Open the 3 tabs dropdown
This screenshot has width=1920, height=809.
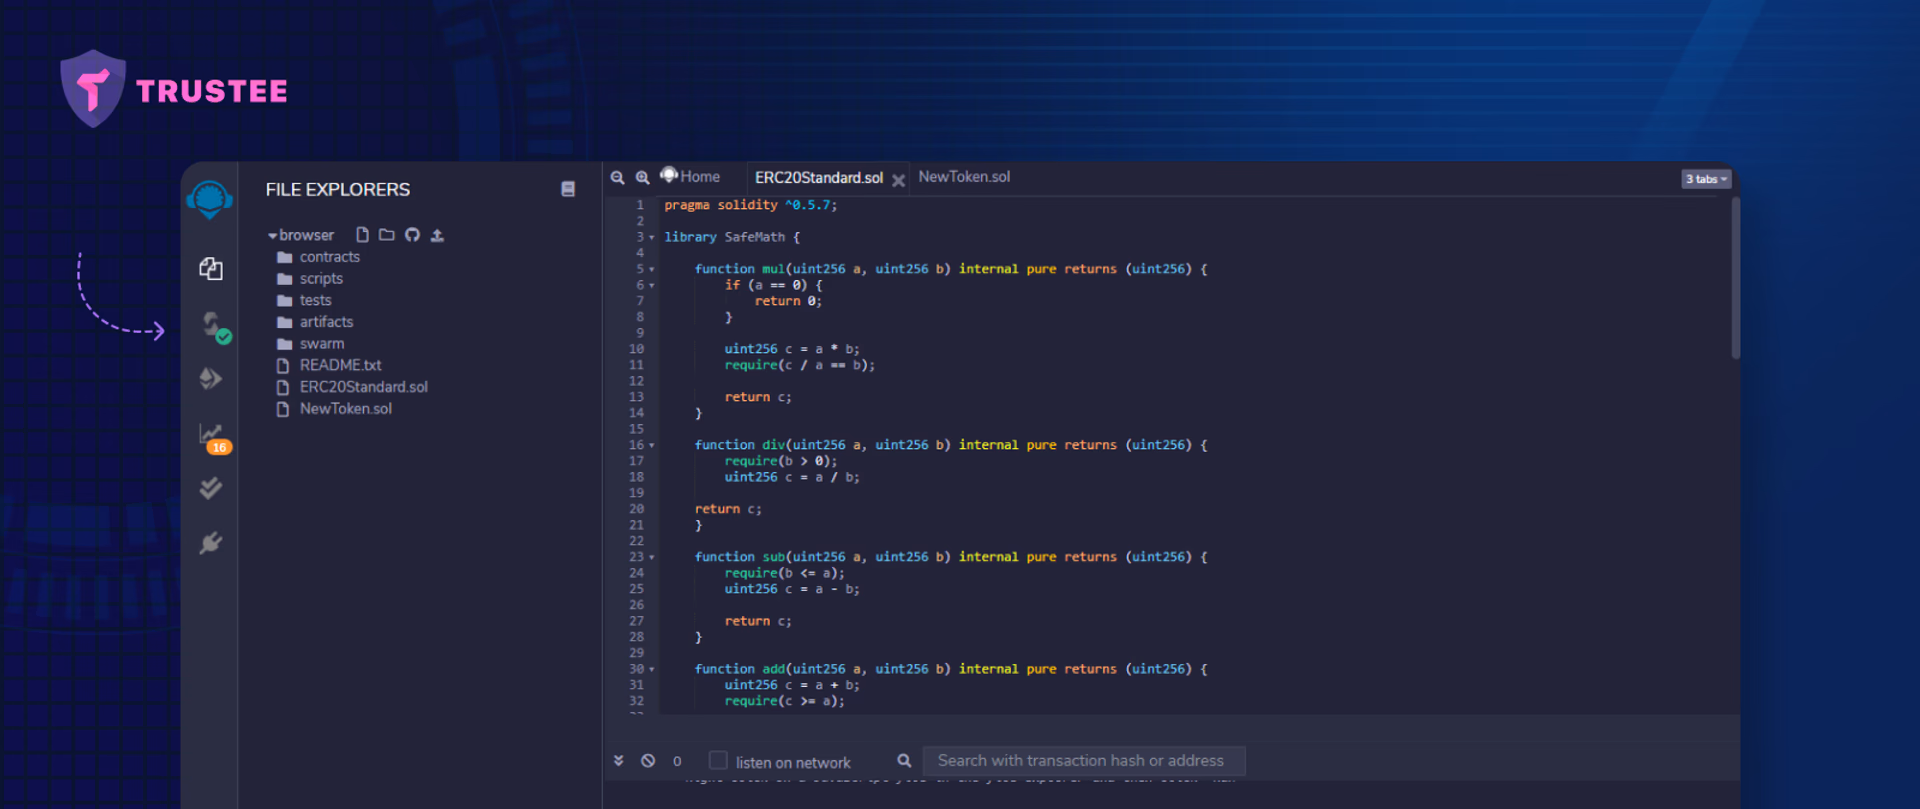point(1706,179)
